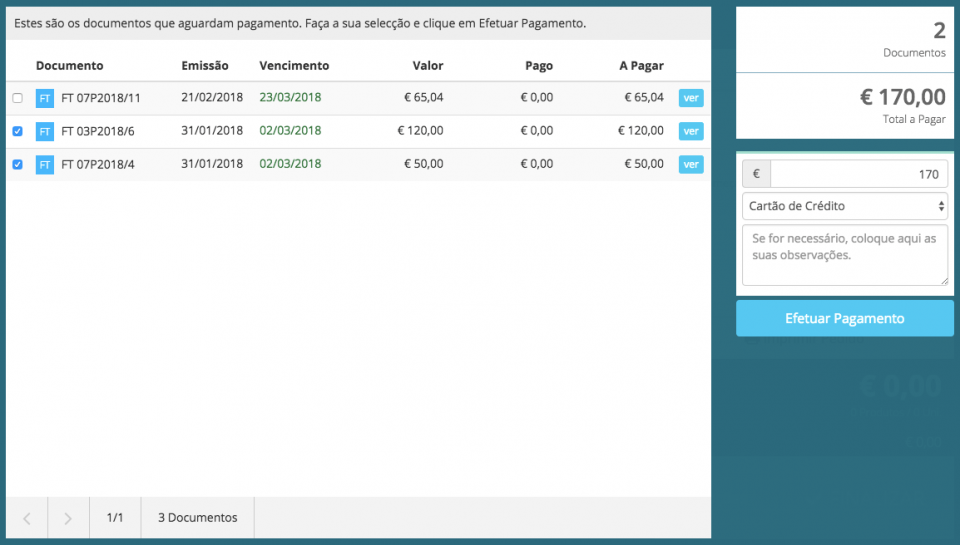This screenshot has height=545, width=960.
Task: Click the A Pagar column header
Action: [x=641, y=66]
